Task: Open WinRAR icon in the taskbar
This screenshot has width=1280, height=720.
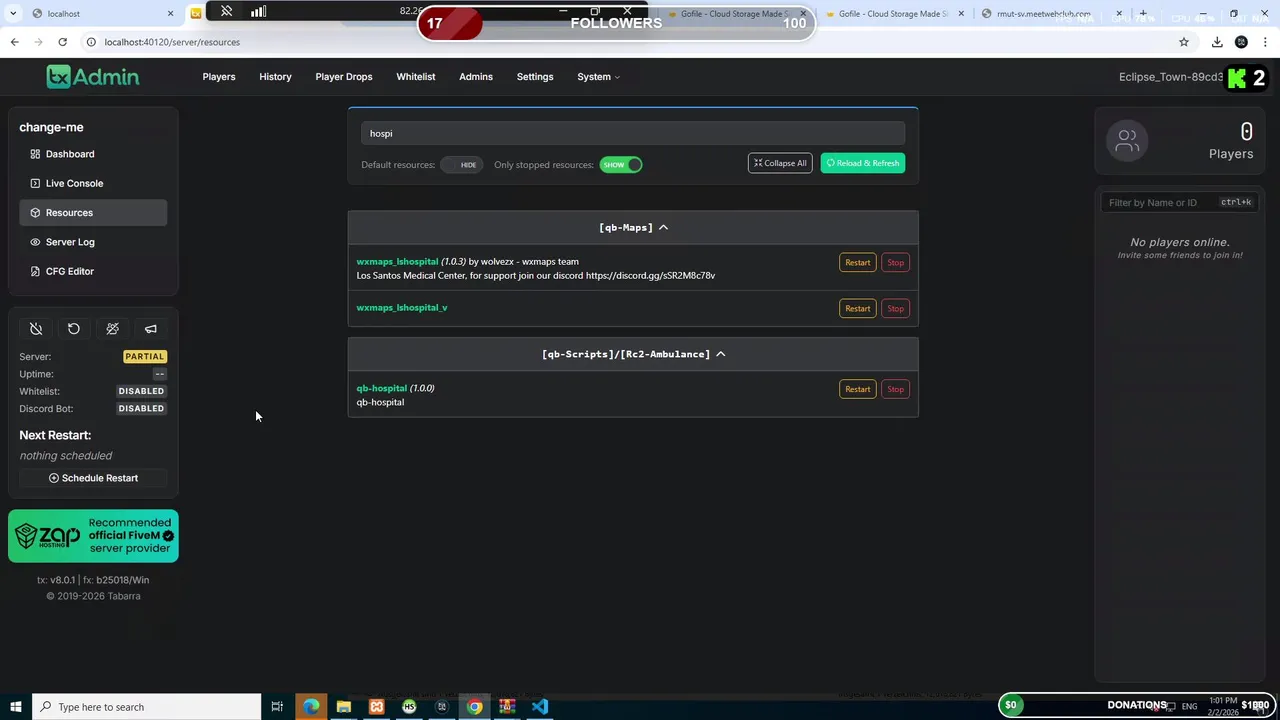Action: [x=507, y=706]
